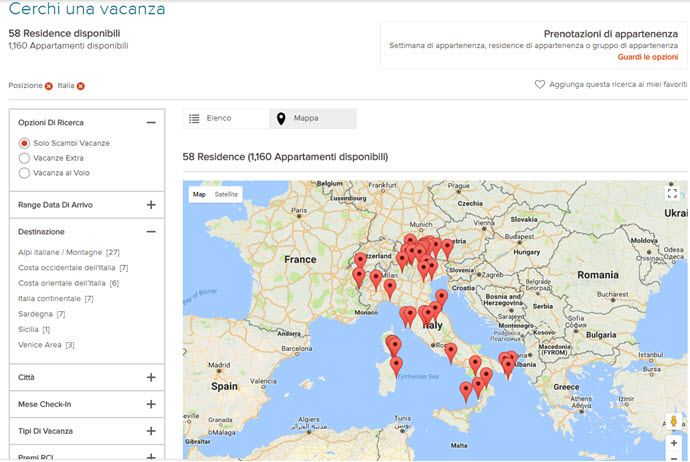The width and height of the screenshot is (690, 462).
Task: Remove the Italia filter tag
Action: 80,86
